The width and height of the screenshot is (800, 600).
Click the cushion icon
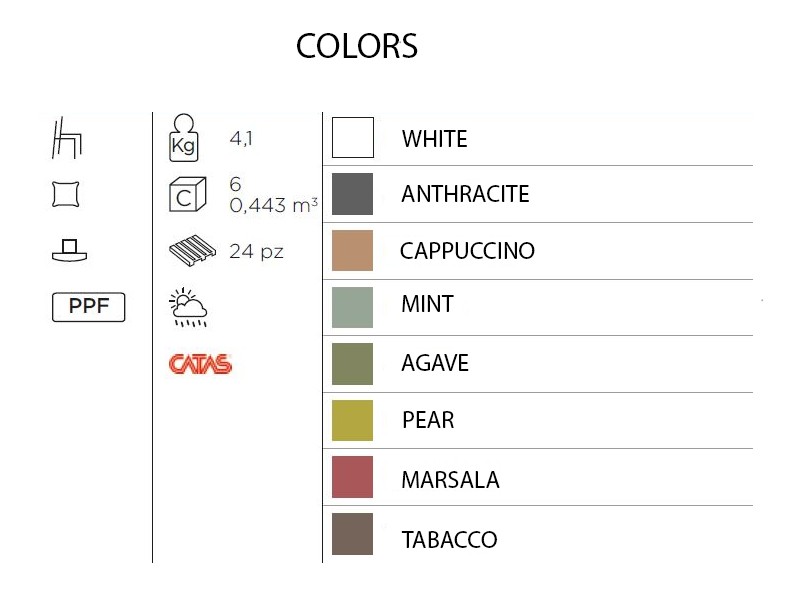pyautogui.click(x=67, y=194)
